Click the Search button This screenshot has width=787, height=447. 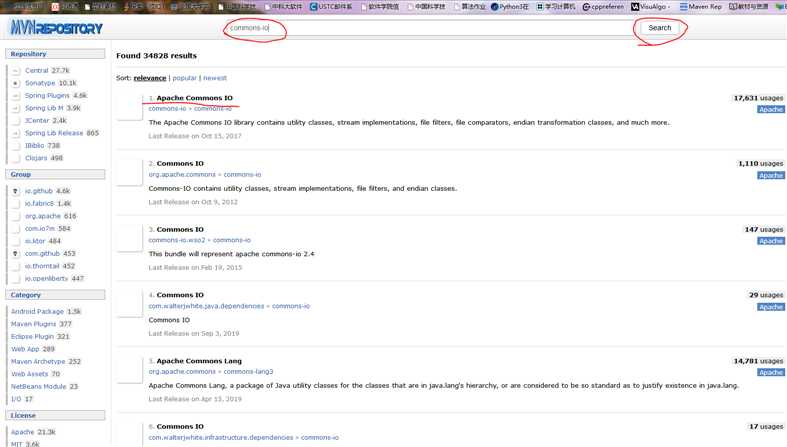point(660,28)
